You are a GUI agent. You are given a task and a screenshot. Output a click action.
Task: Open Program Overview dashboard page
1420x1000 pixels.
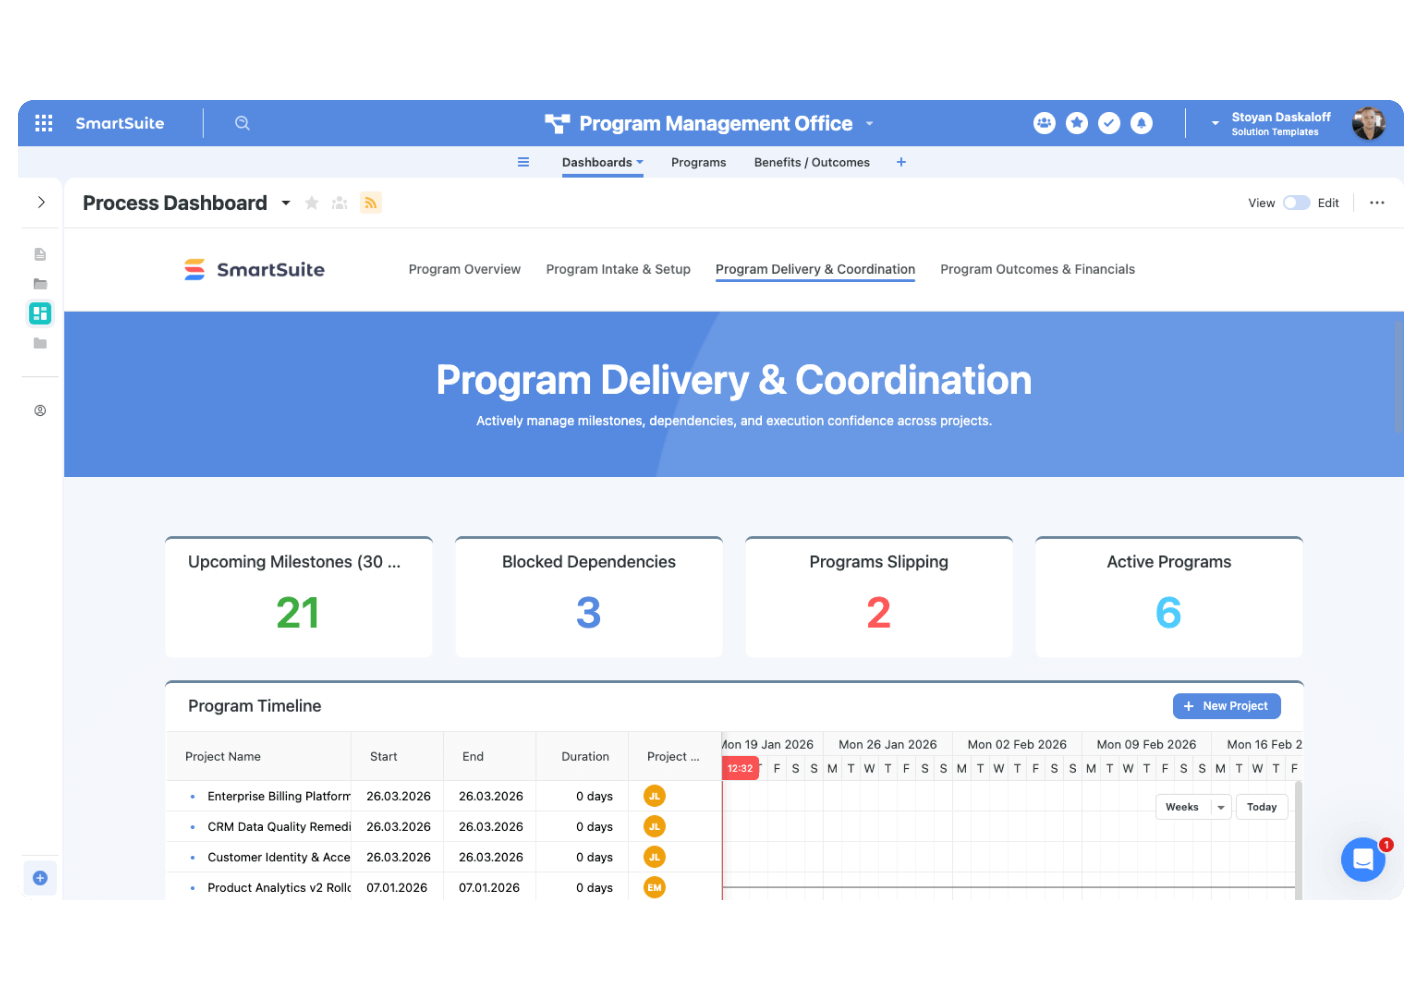pyautogui.click(x=464, y=269)
